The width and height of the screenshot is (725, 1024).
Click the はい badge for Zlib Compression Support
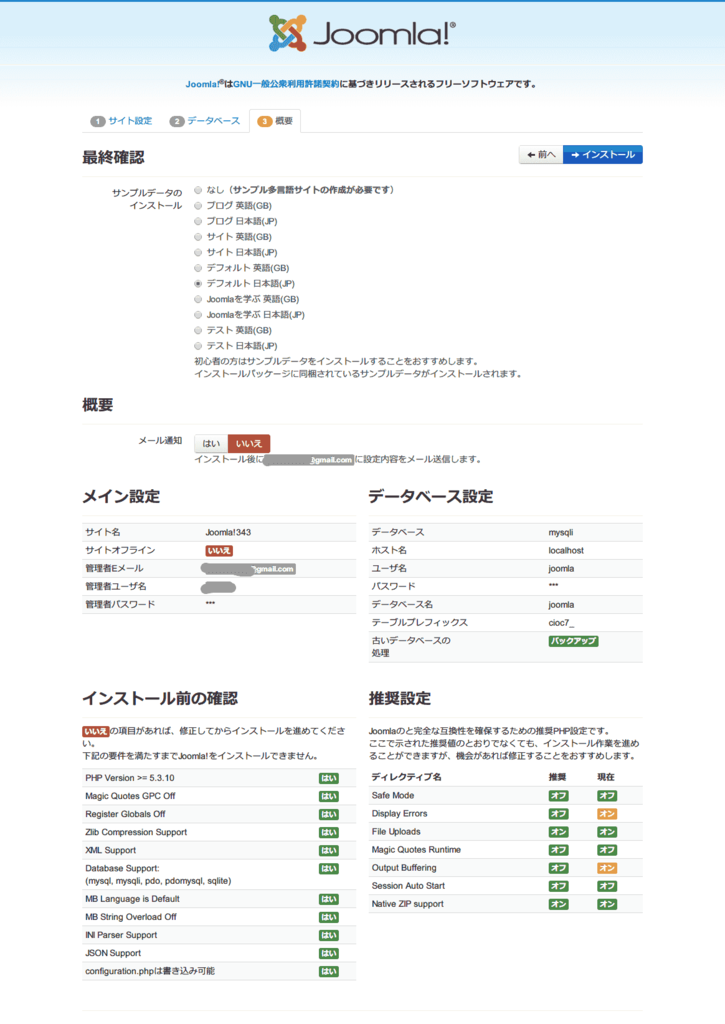tap(329, 833)
